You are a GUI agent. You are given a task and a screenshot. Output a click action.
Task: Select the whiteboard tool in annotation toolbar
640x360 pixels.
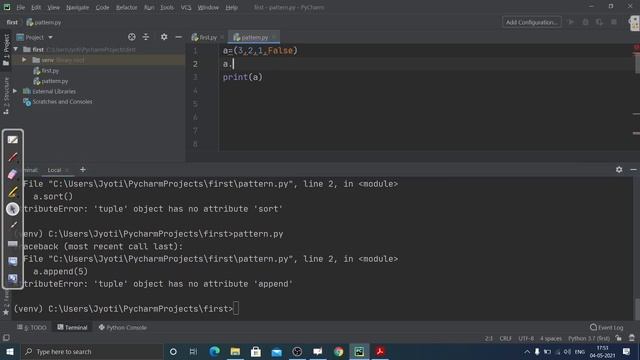[x=13, y=140]
